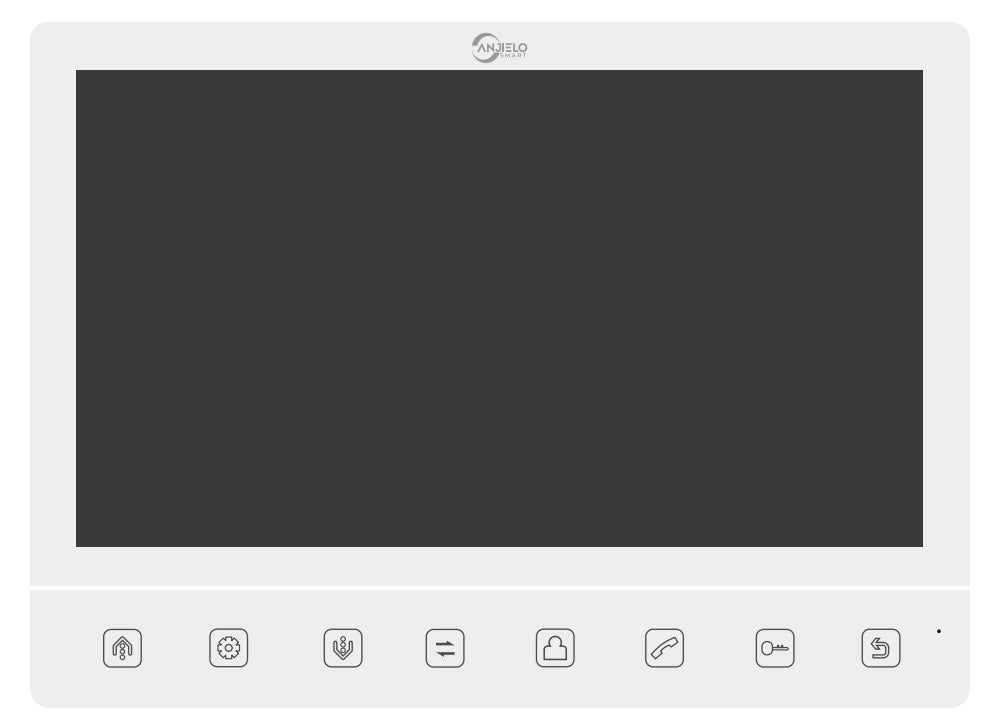Tap the up-arrow navigation button
This screenshot has height=725, width=999.
pos(122,648)
